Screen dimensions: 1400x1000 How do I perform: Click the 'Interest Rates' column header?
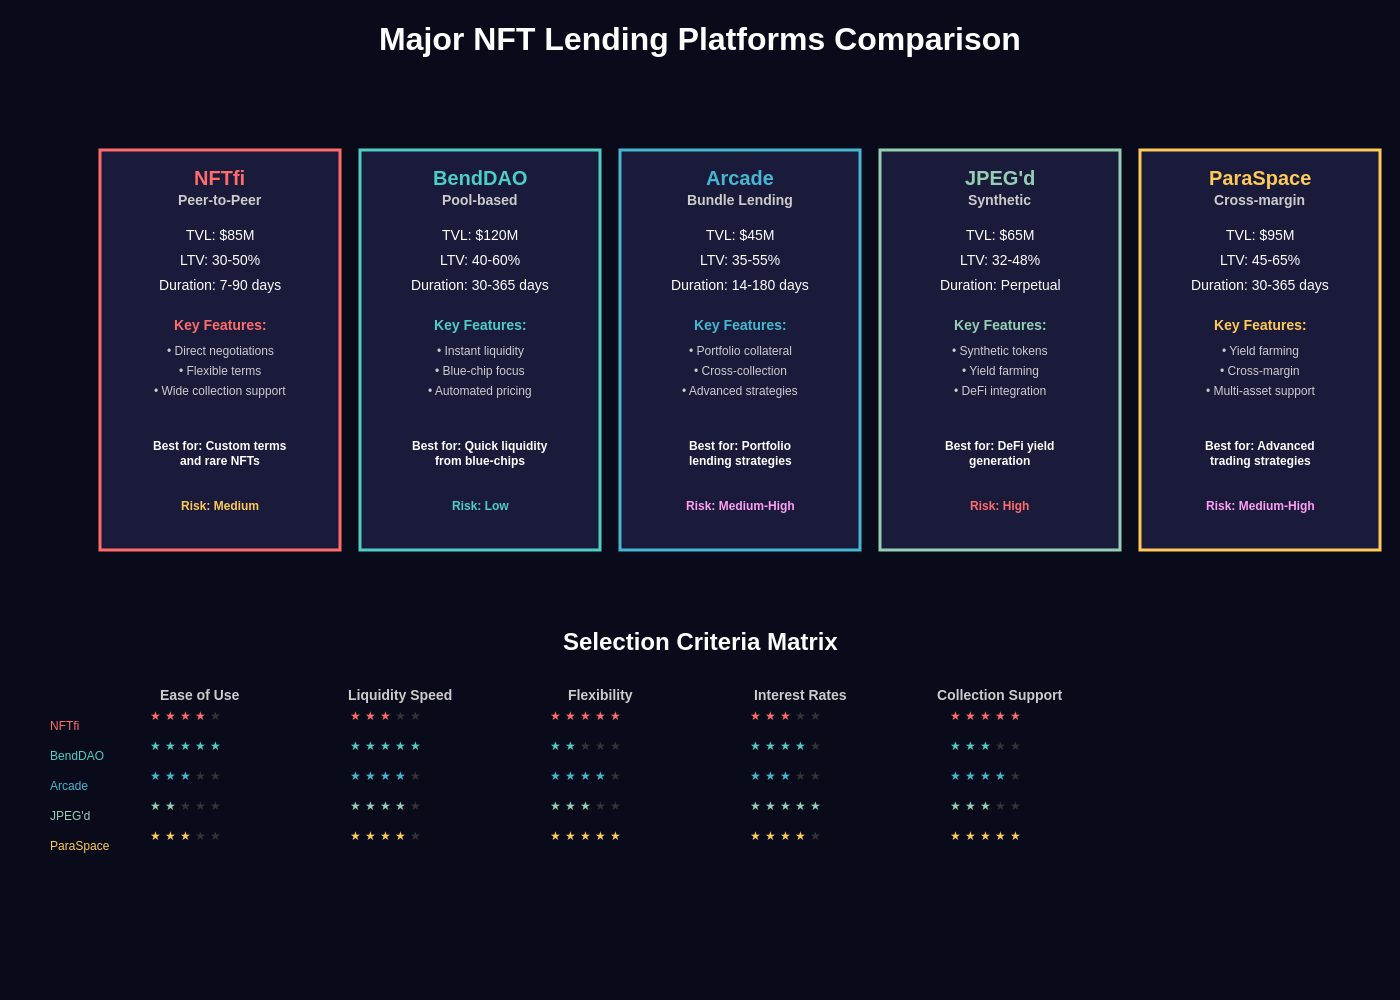point(800,695)
